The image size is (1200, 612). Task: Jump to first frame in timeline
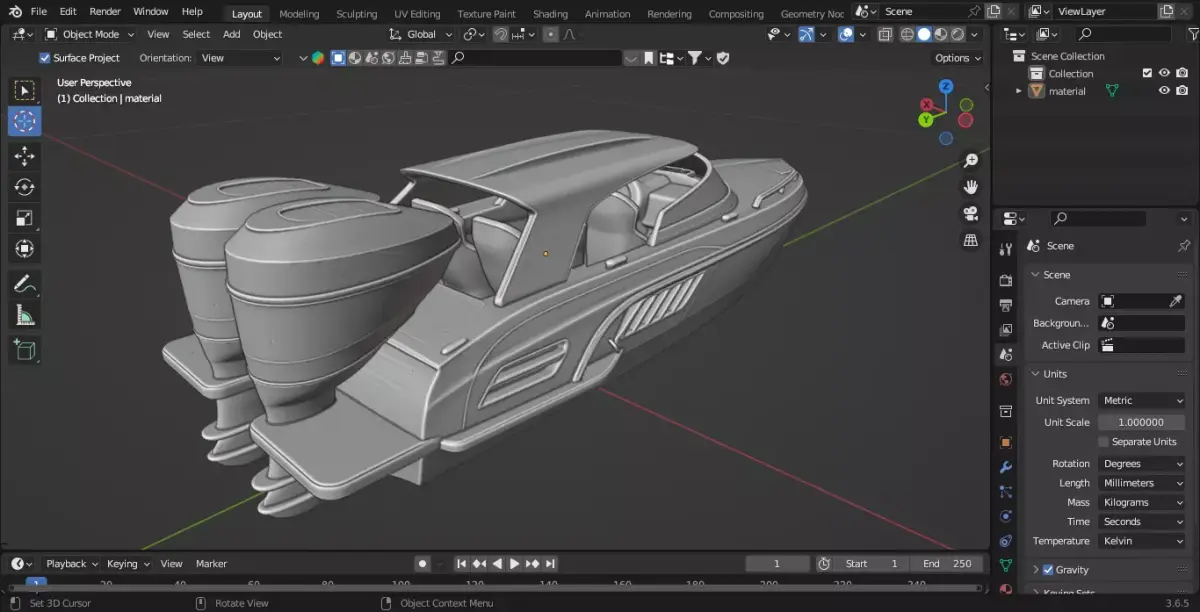coord(462,564)
